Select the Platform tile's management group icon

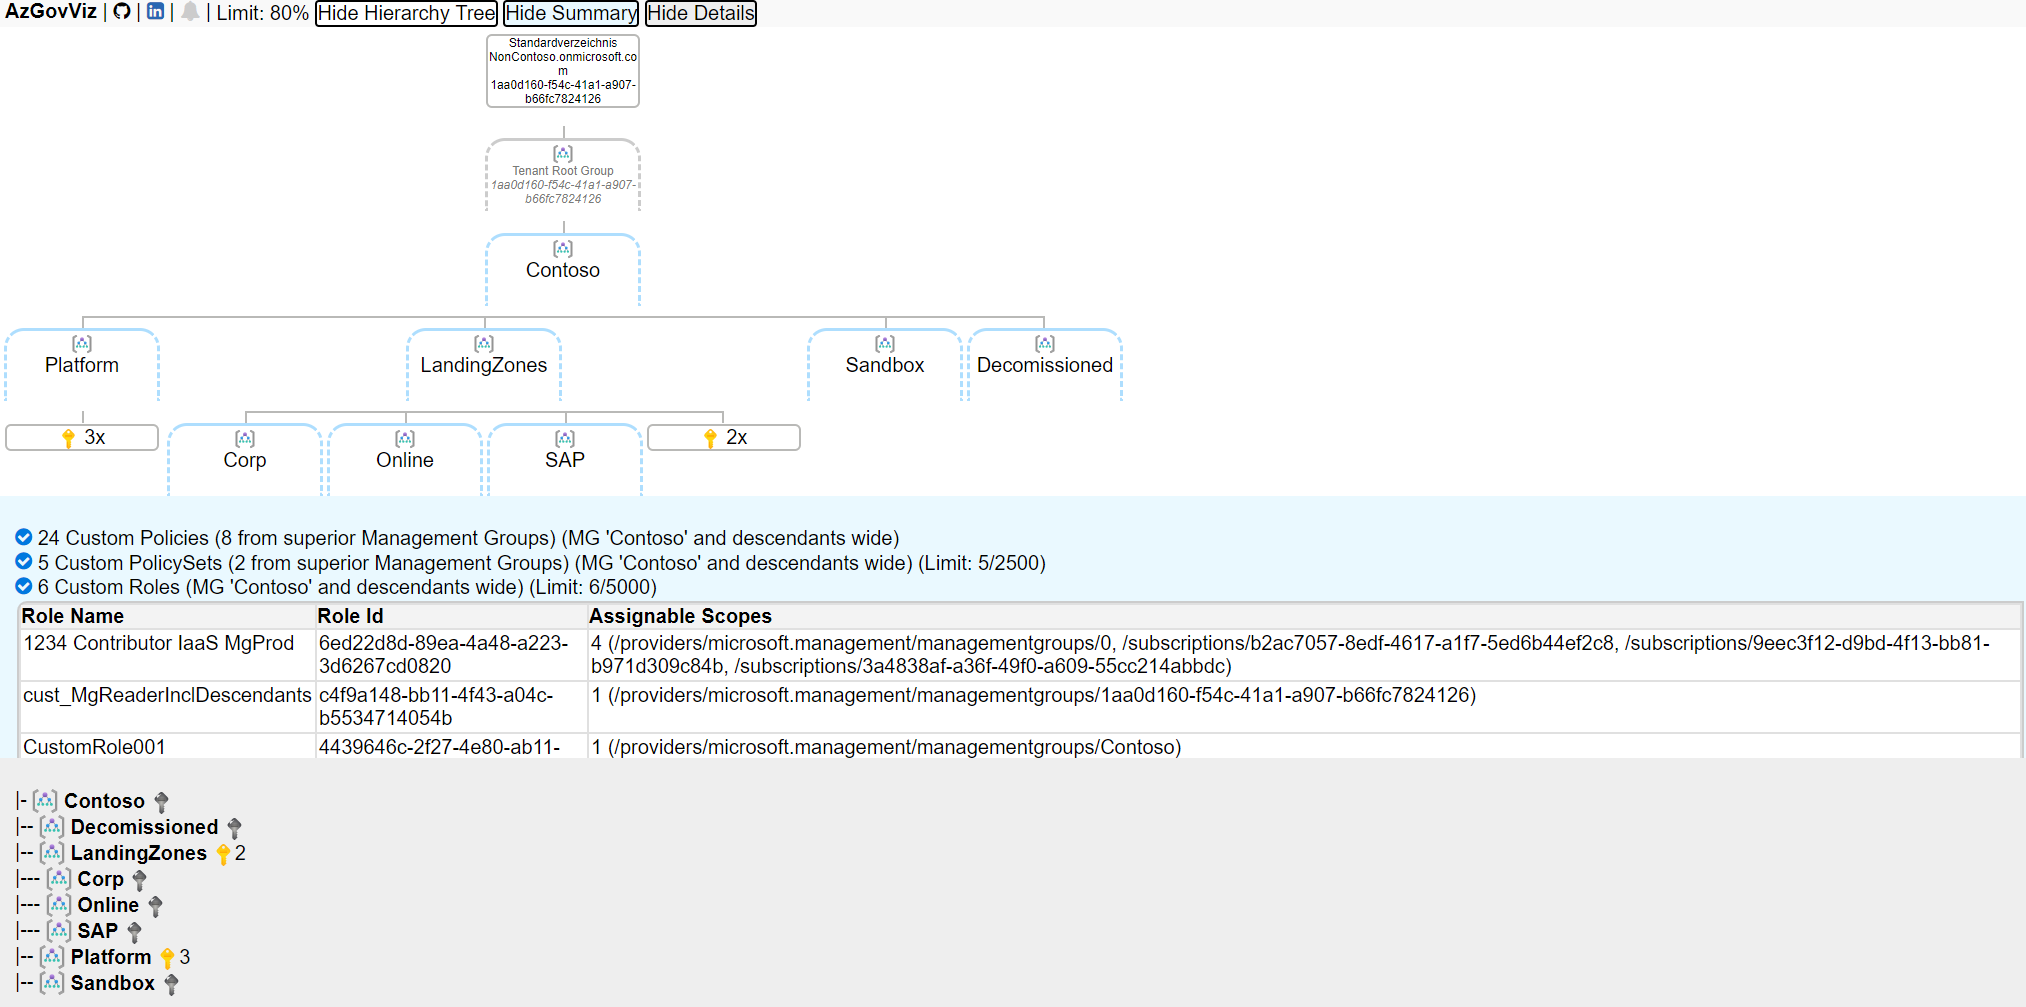pyautogui.click(x=82, y=344)
